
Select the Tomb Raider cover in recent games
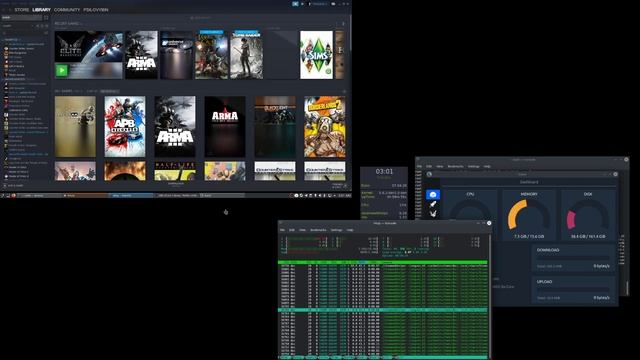point(246,55)
